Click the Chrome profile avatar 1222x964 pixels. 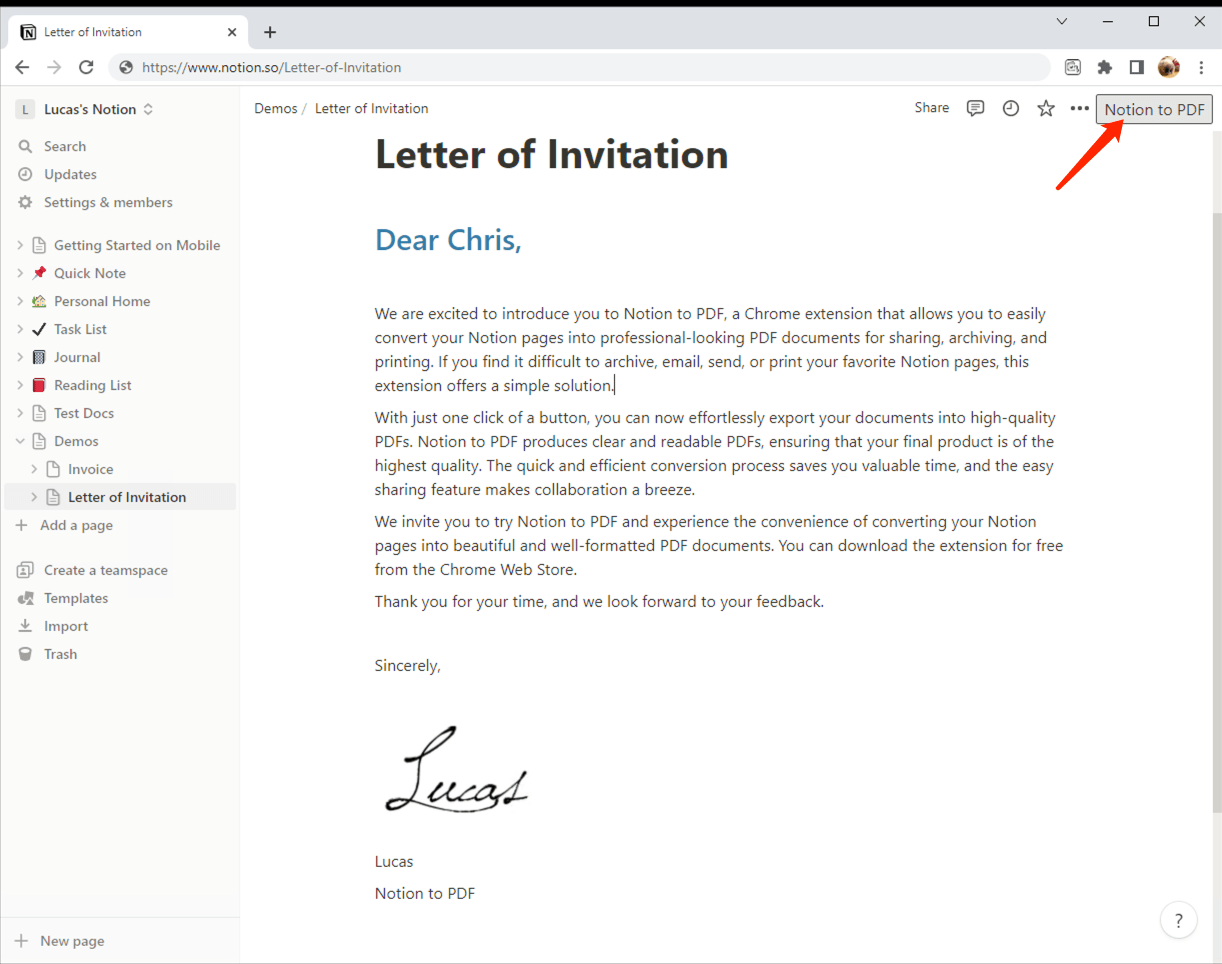click(1169, 67)
